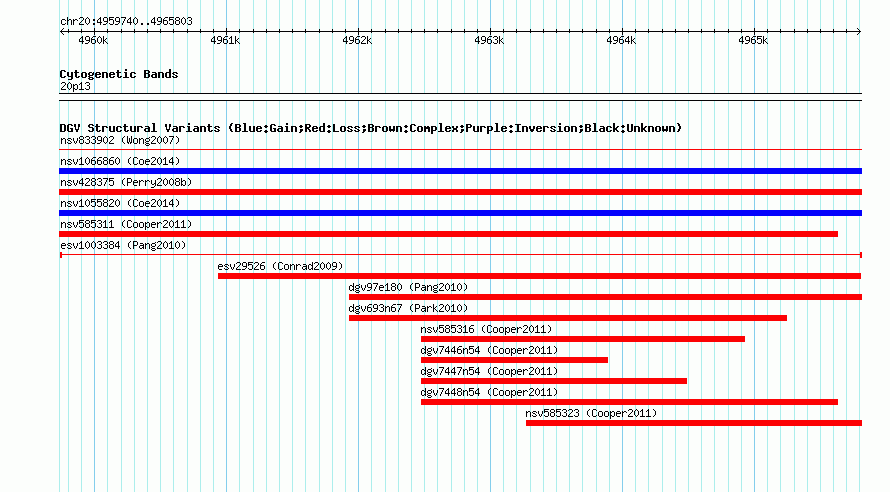Click the red bar for nsv585316

[583, 339]
